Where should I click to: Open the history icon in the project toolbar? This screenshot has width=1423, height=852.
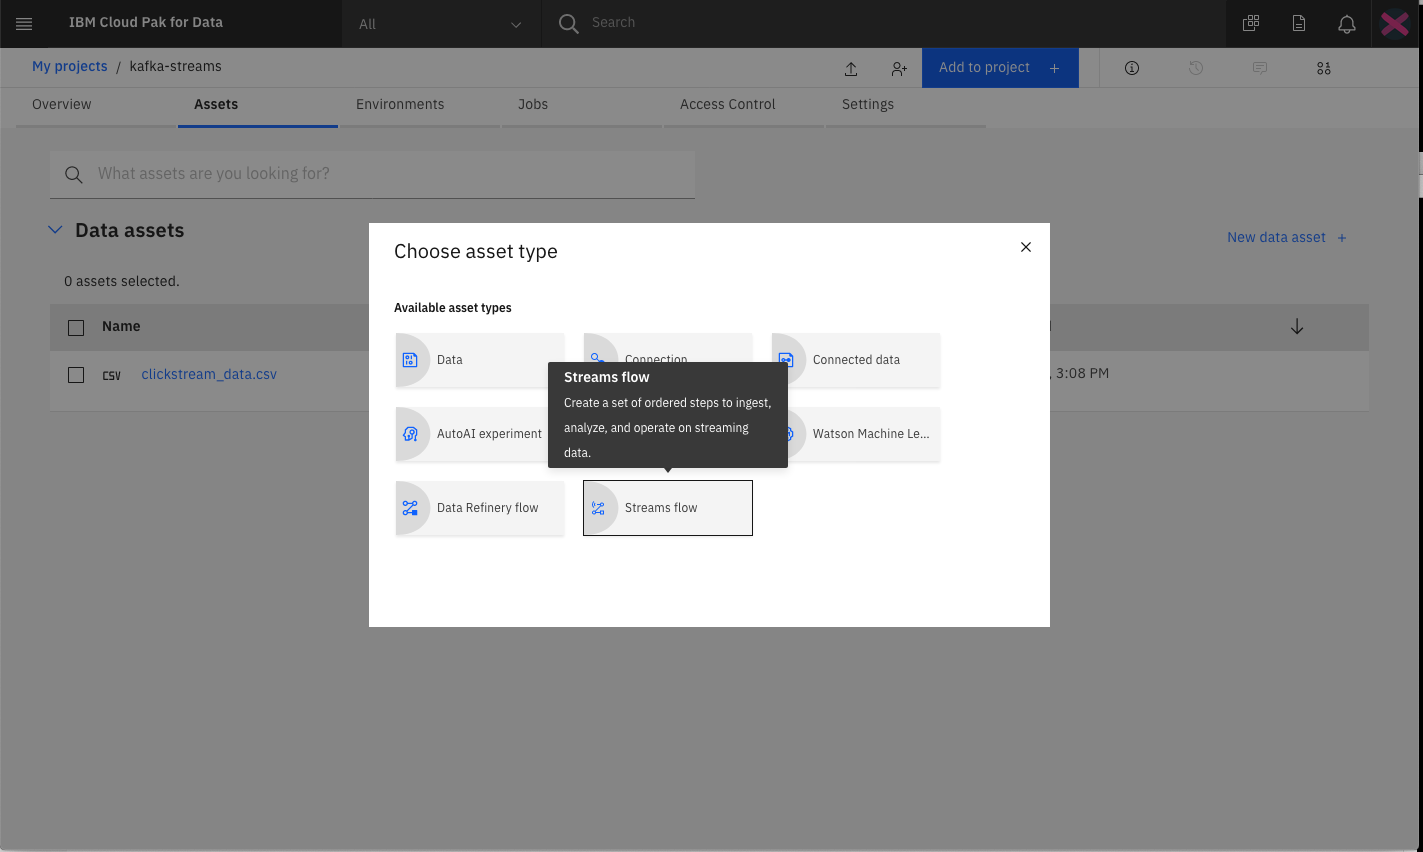click(x=1196, y=68)
